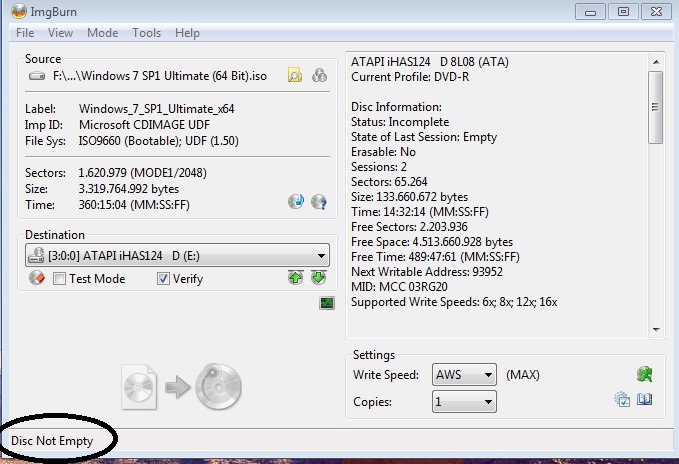Screen dimensions: 679x464
Task: Enable the Test Mode checkbox
Action: (59, 279)
